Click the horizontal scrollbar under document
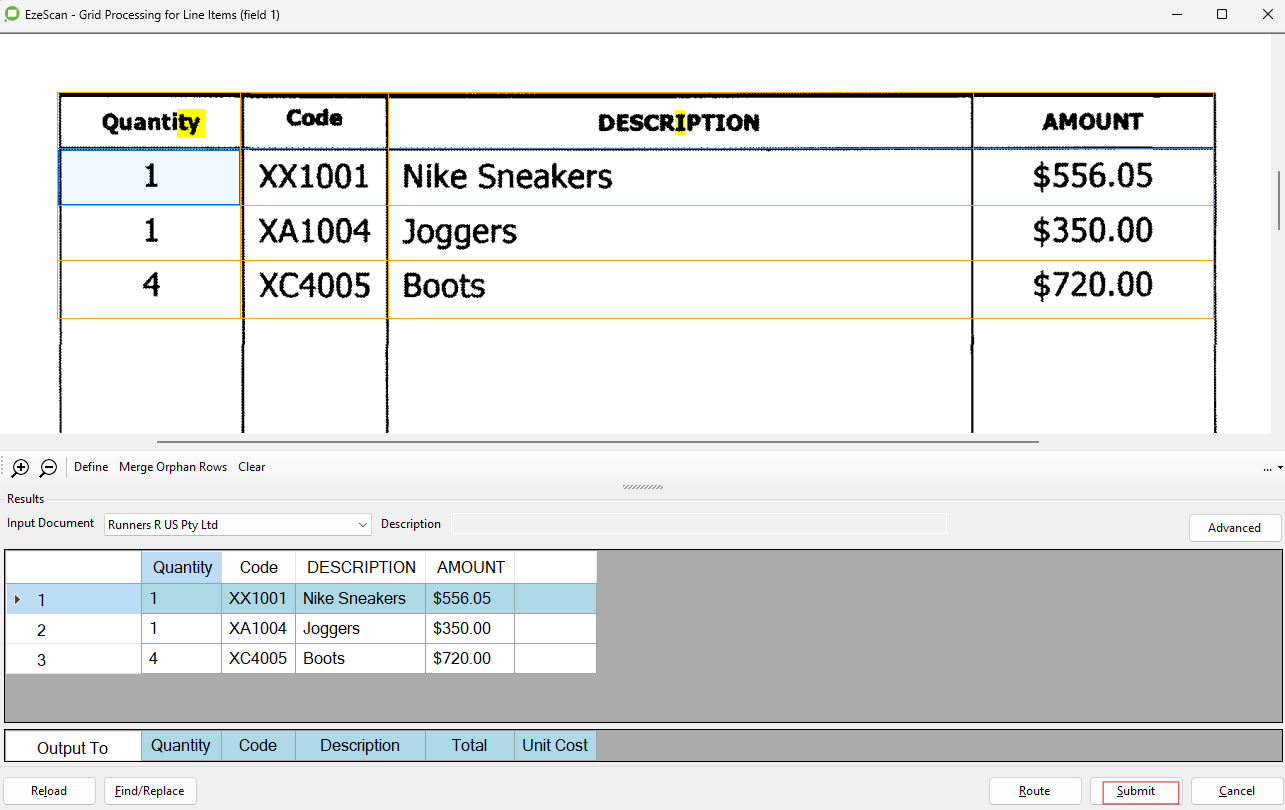Image resolution: width=1285 pixels, height=810 pixels. pos(597,441)
